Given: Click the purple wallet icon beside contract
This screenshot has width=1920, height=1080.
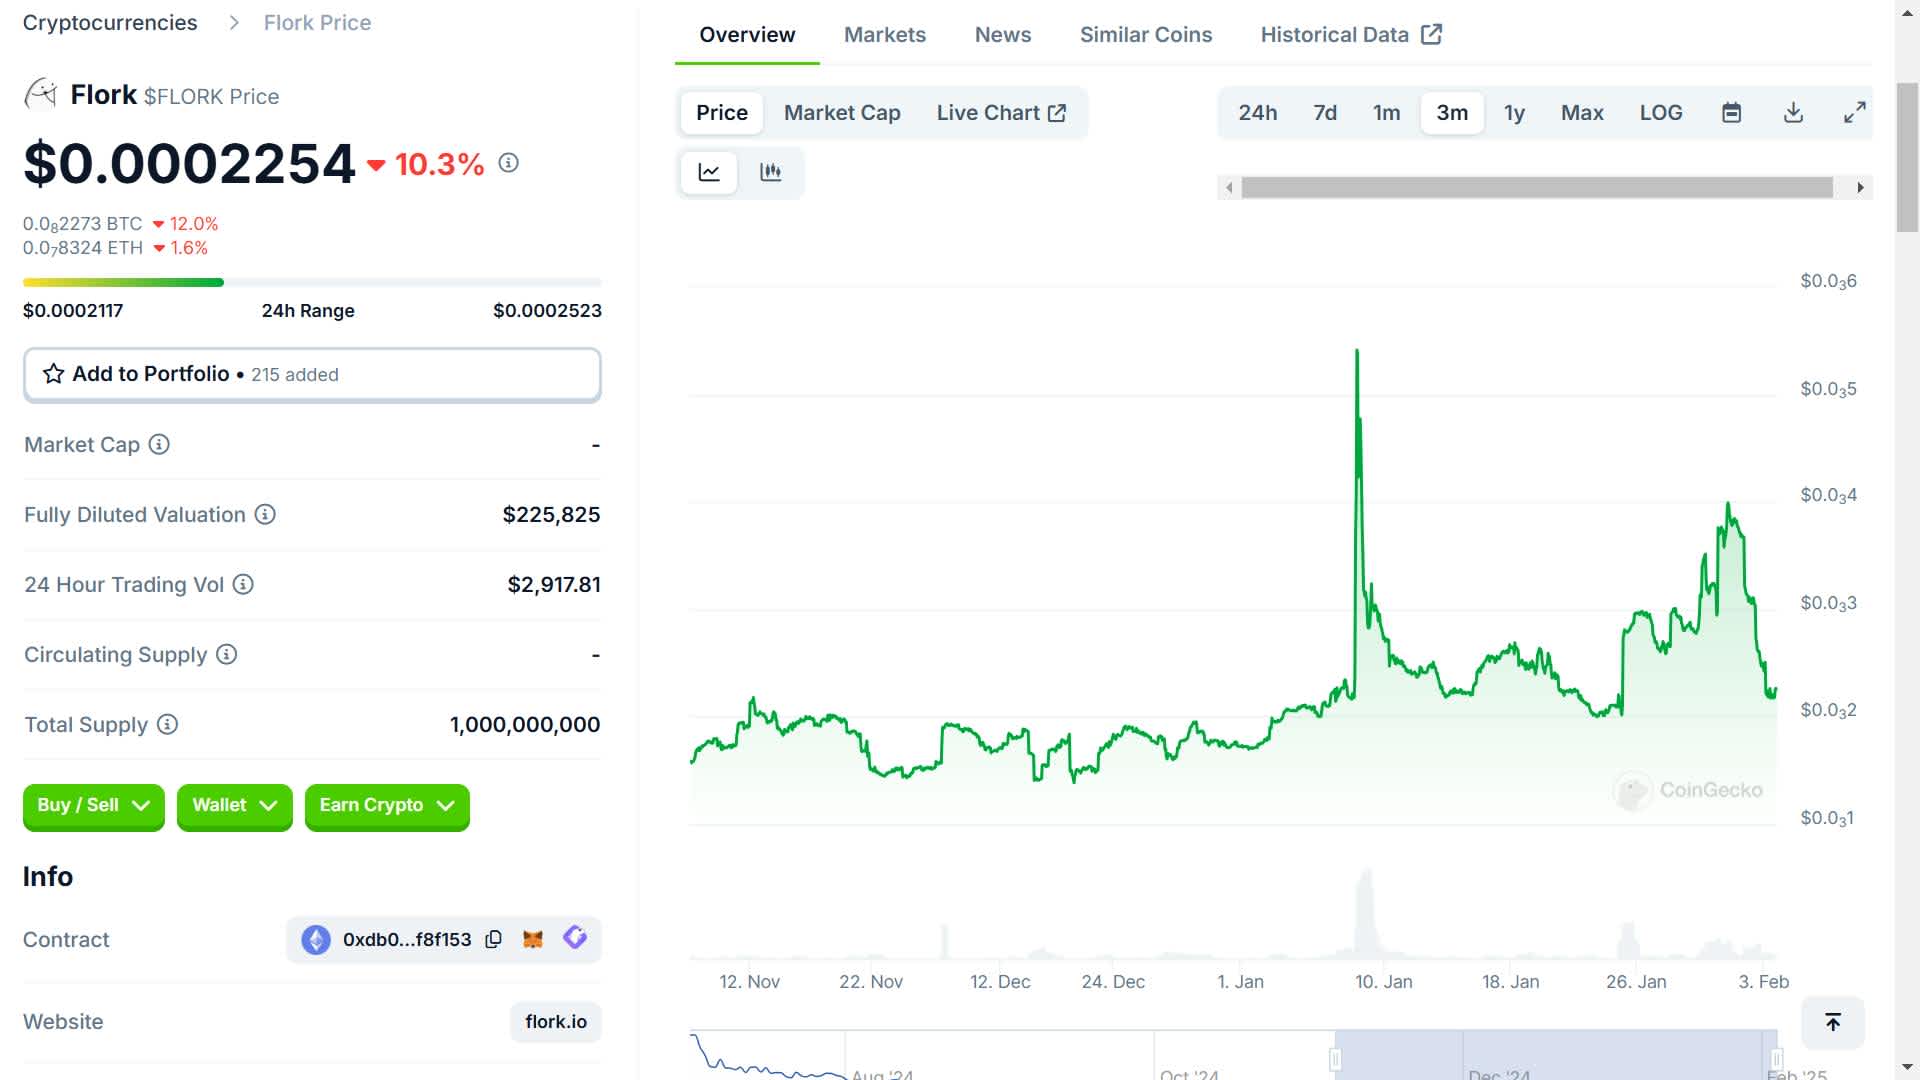Looking at the screenshot, I should click(575, 938).
